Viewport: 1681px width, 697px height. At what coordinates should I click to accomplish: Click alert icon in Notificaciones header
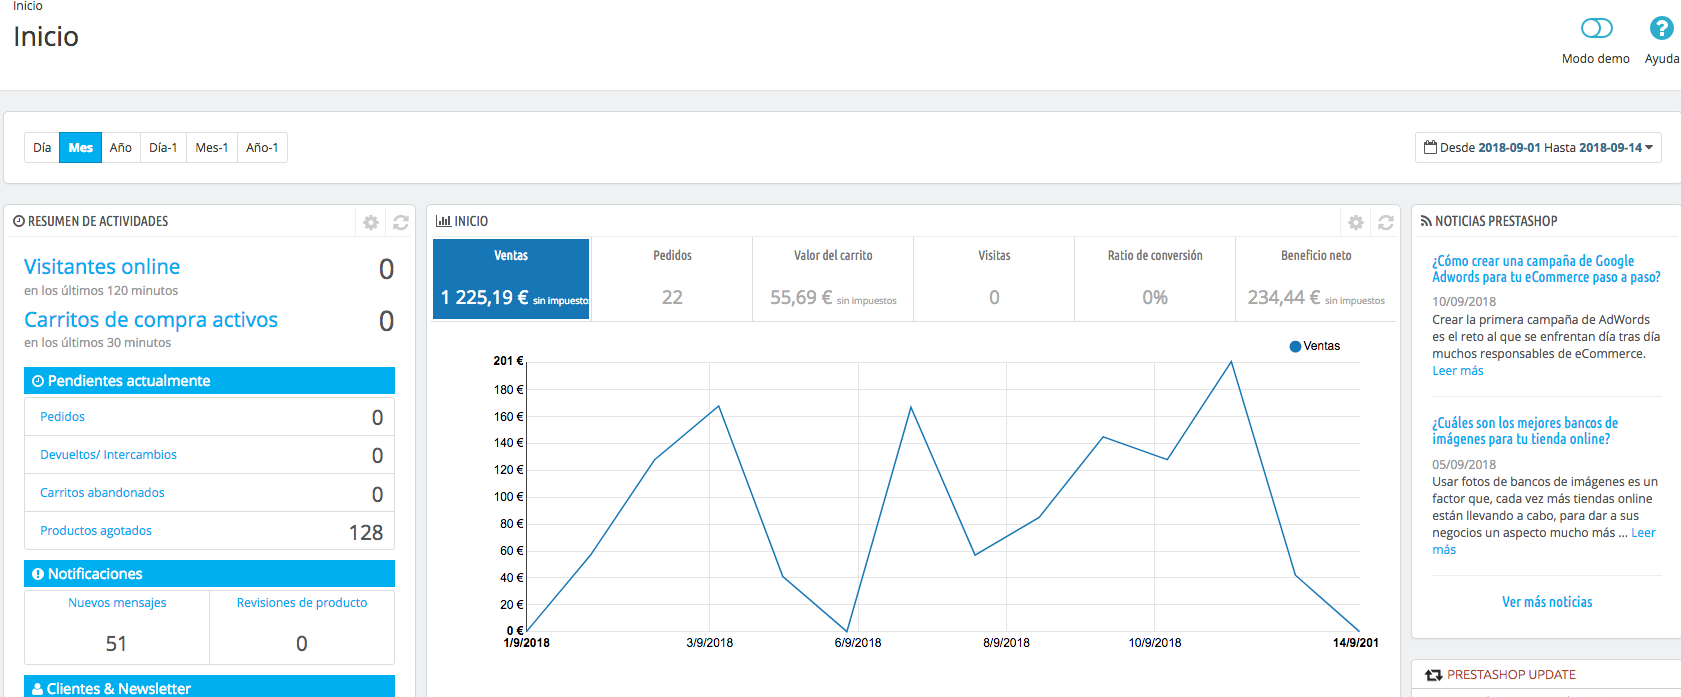38,574
